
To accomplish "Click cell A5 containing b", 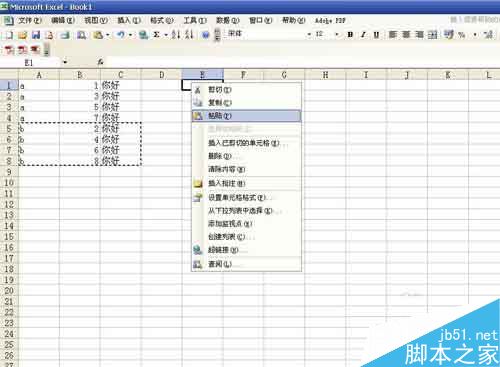I will tap(39, 129).
